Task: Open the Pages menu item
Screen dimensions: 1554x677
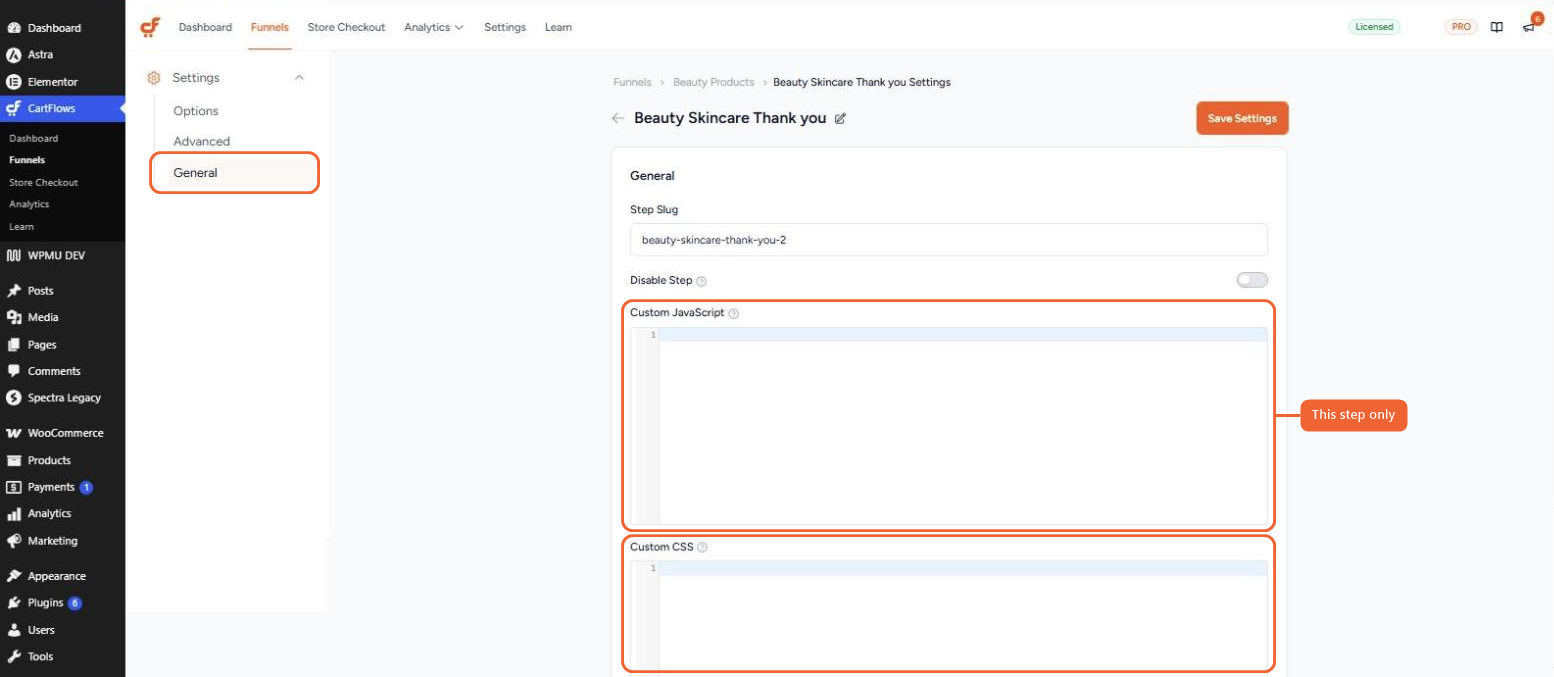Action: tap(62, 344)
